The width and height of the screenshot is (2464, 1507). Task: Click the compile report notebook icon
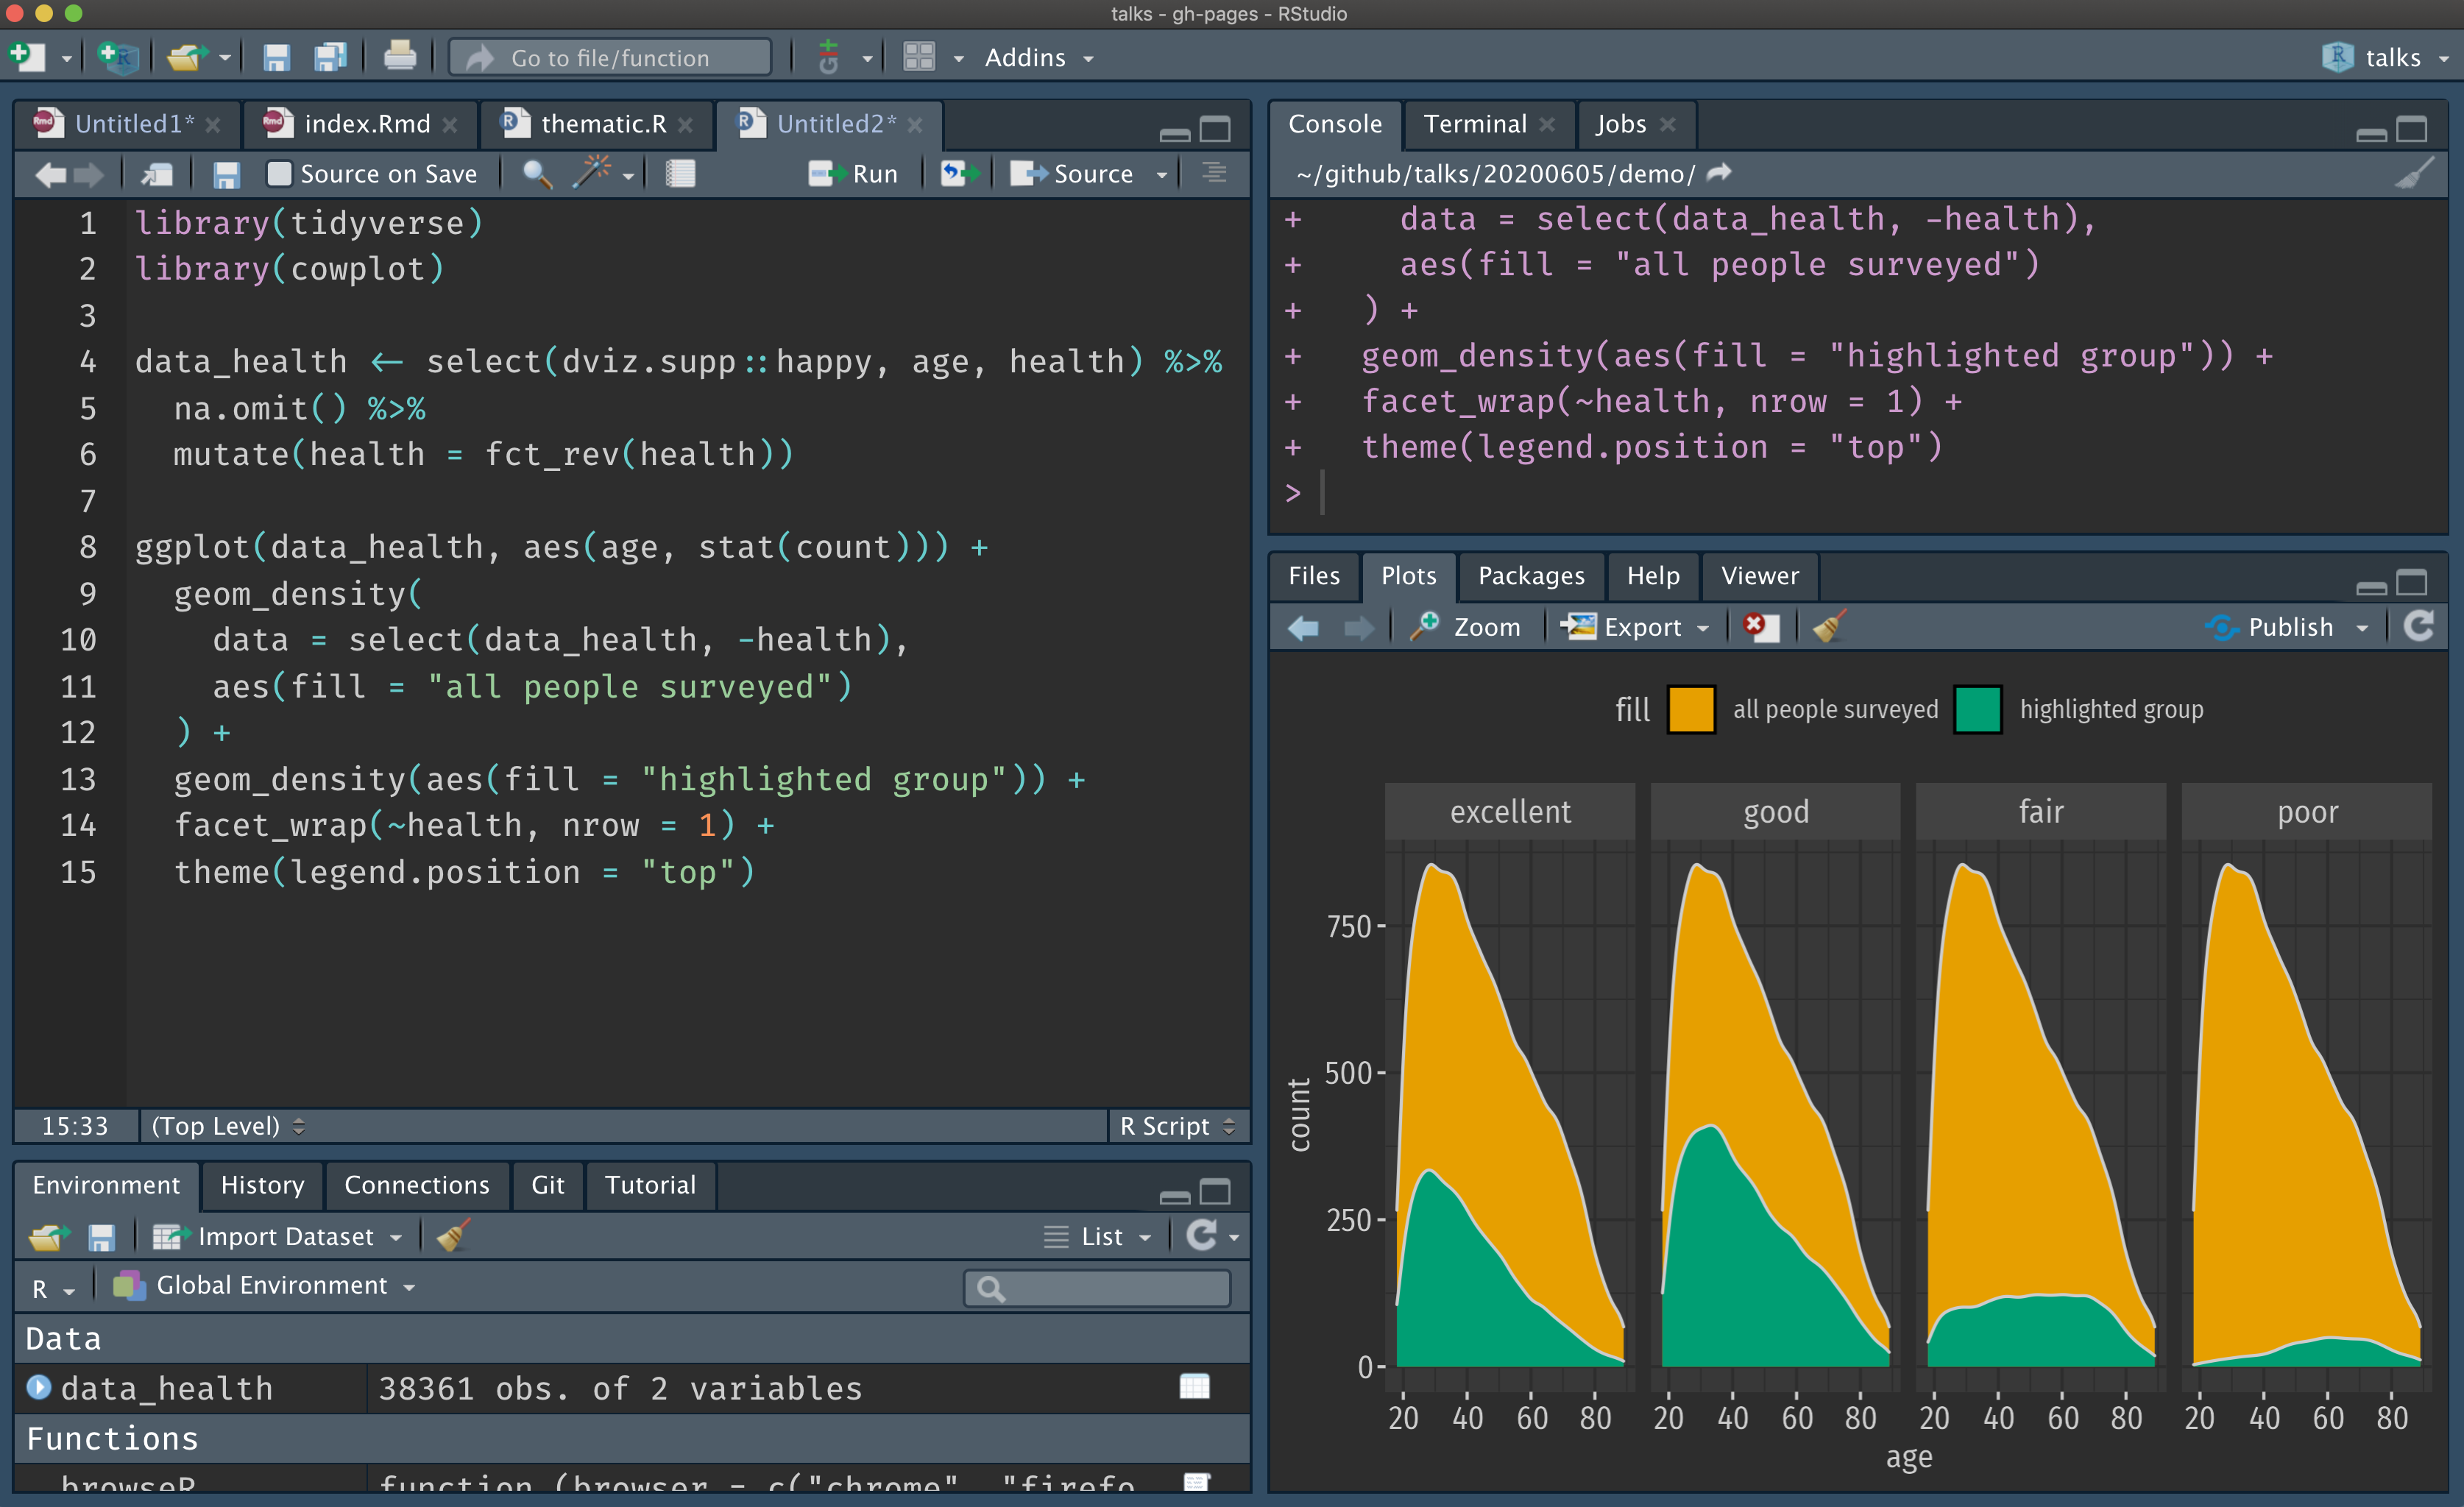[x=680, y=174]
